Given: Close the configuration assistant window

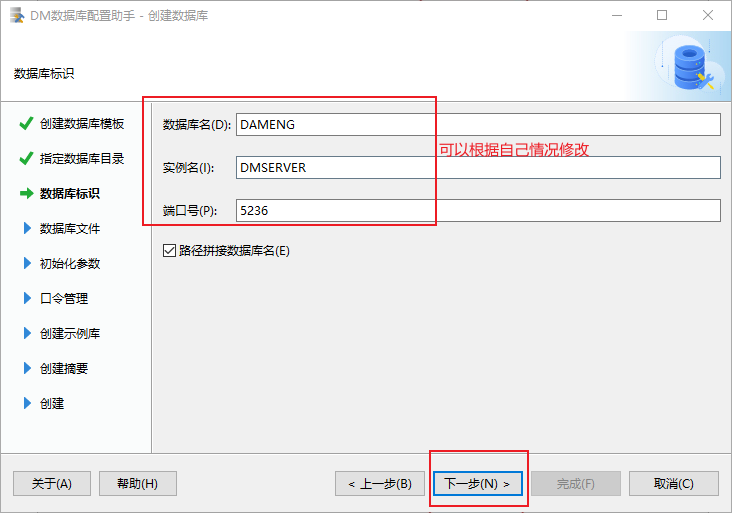Looking at the screenshot, I should click(x=708, y=15).
